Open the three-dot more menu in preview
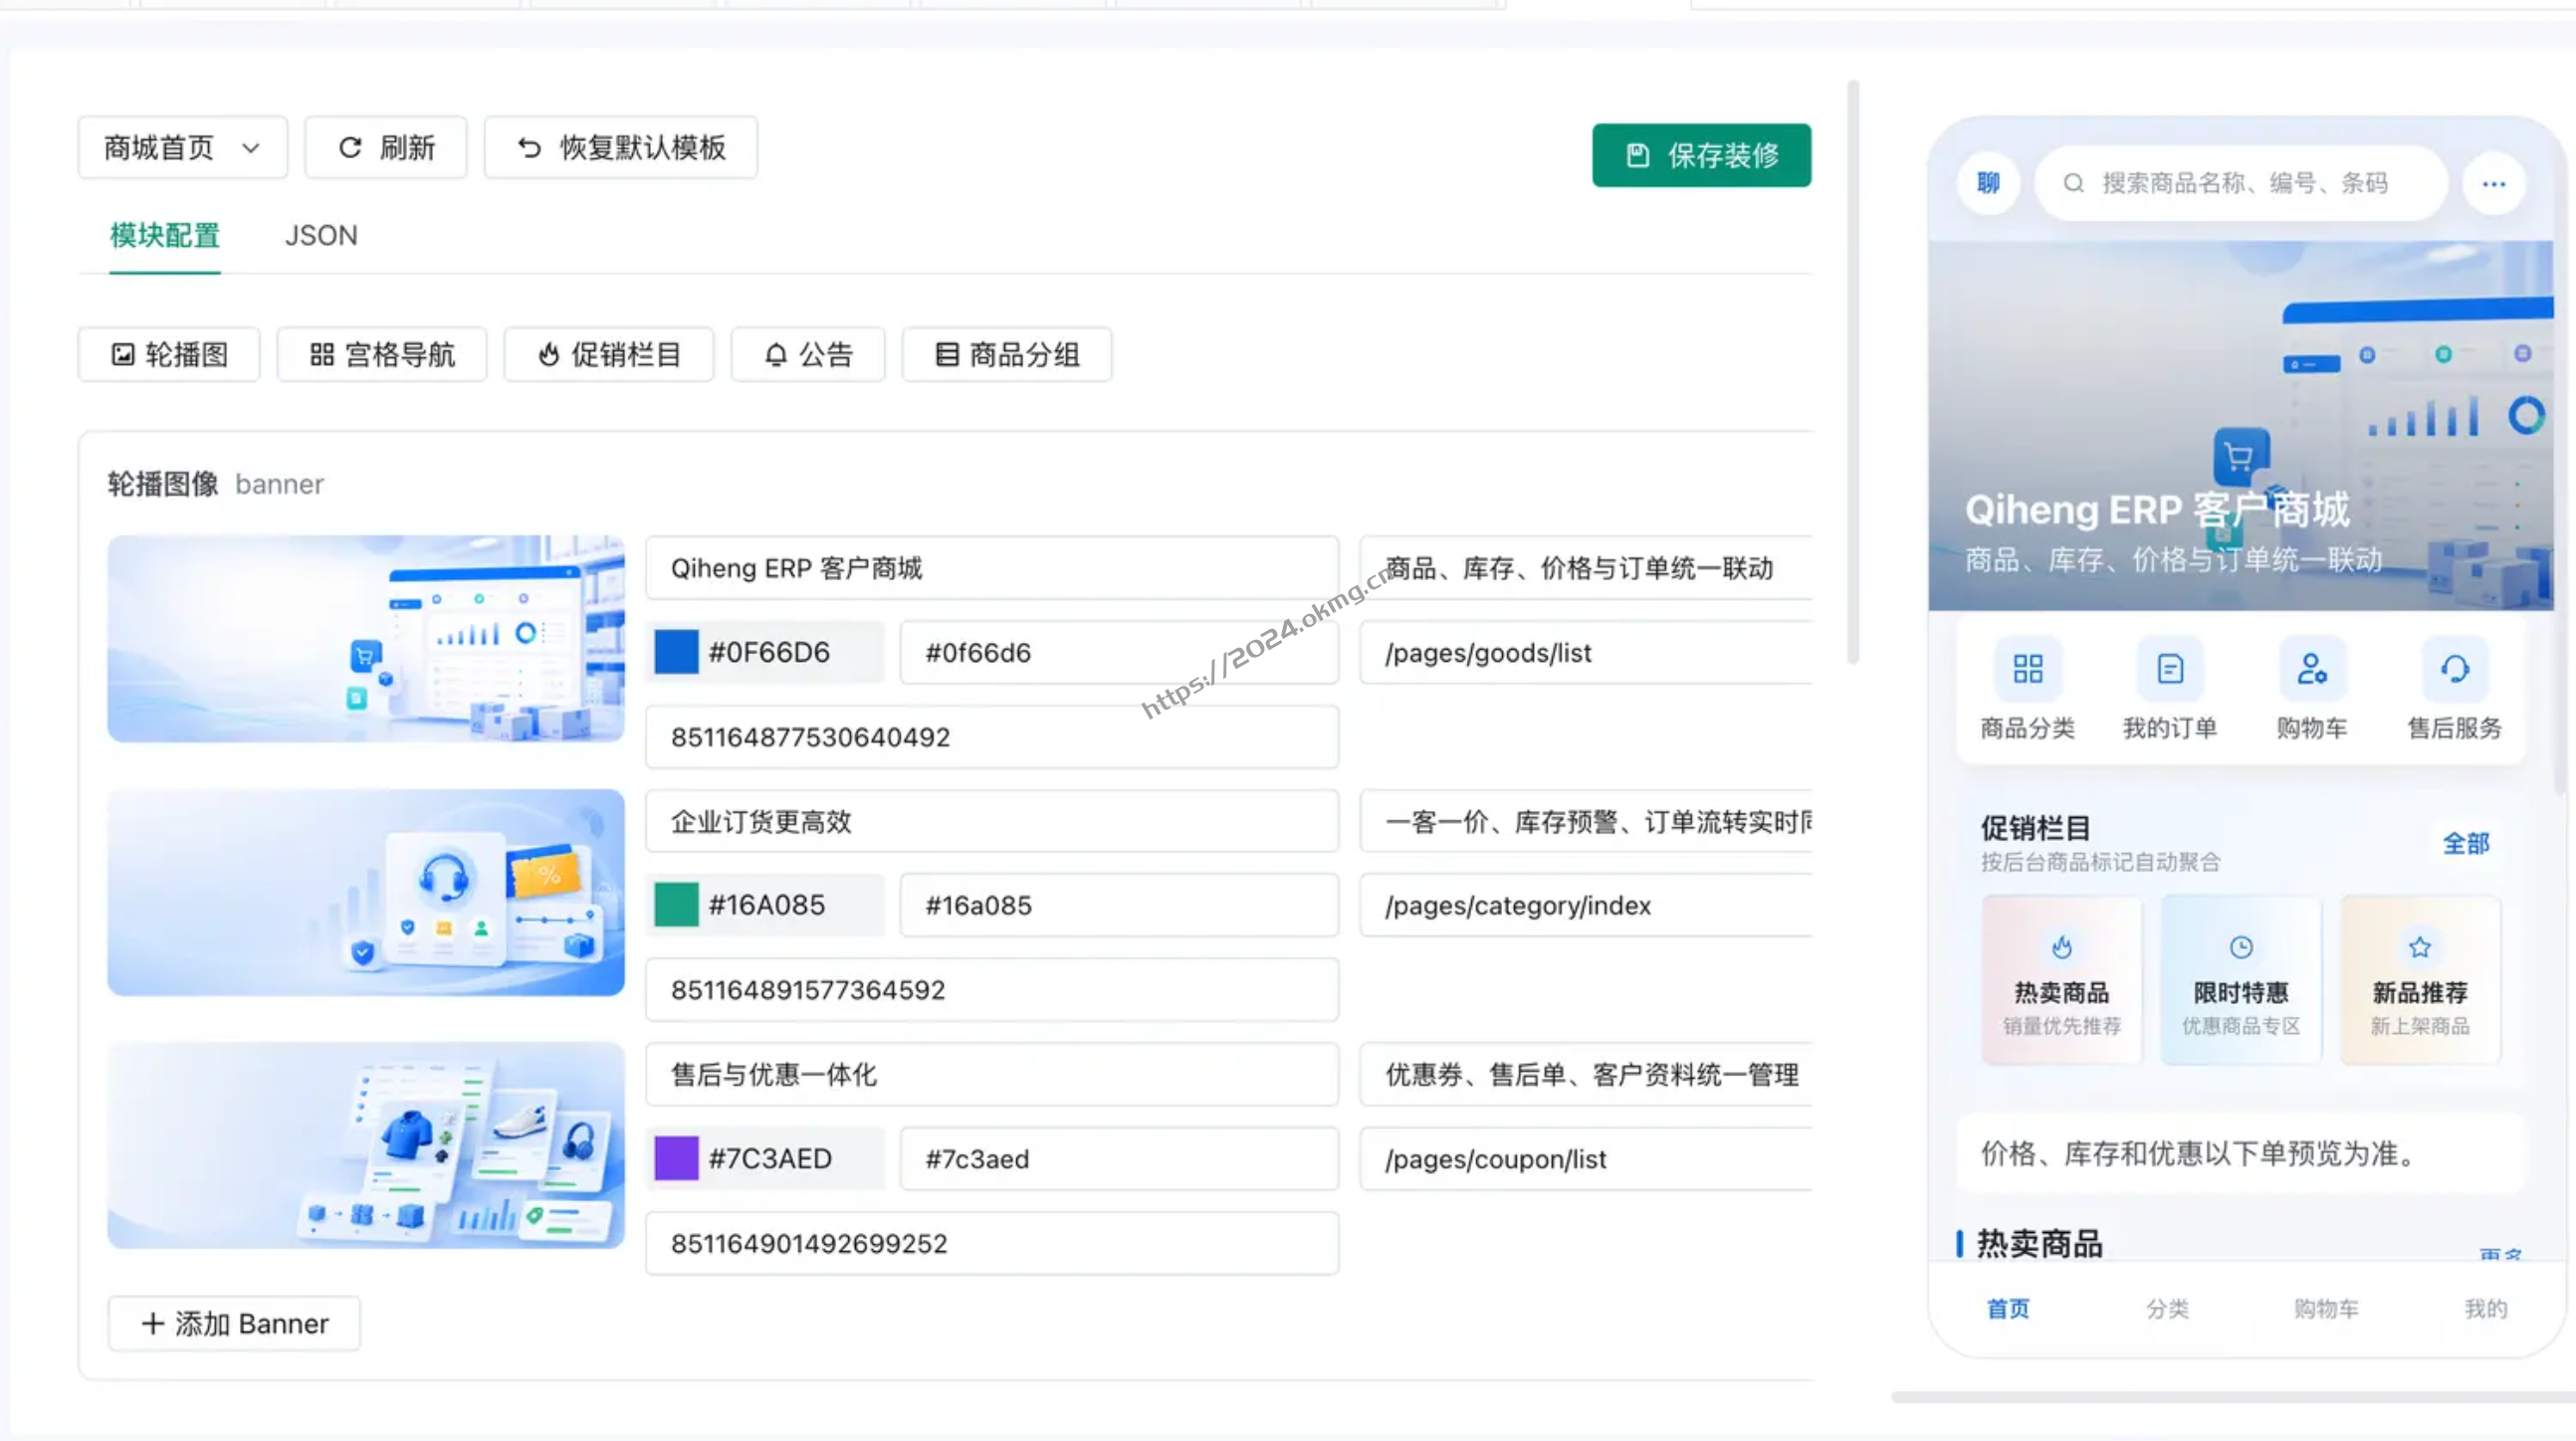Viewport: 2576px width, 1441px height. (x=2494, y=184)
